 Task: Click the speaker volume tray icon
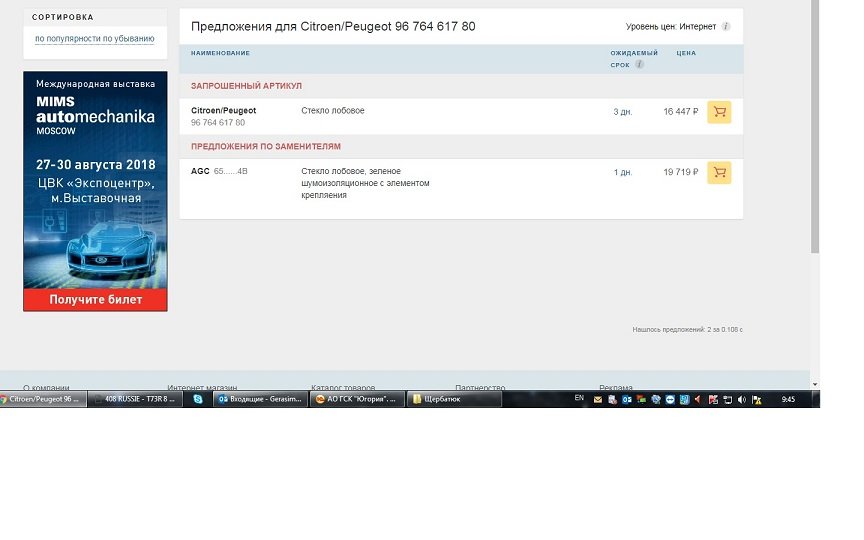(x=742, y=399)
